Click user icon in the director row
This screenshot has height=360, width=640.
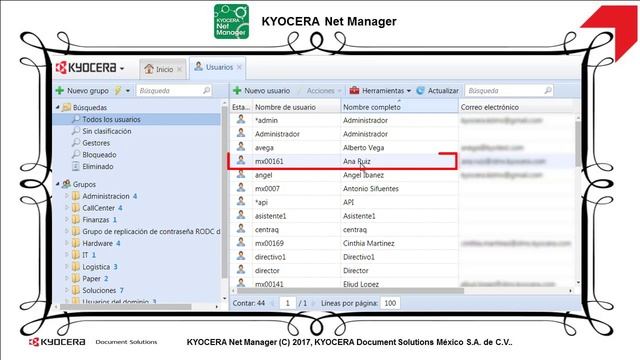[241, 269]
